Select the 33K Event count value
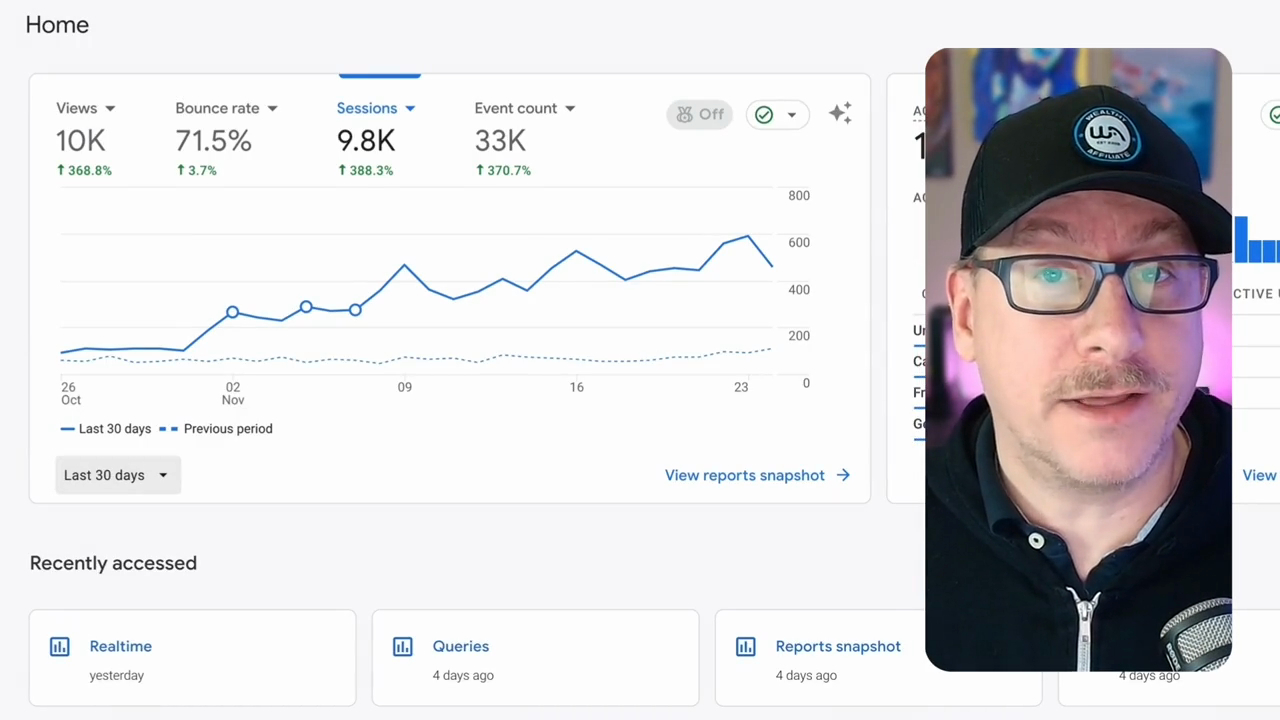Screen dimensions: 1280x720 click(x=500, y=141)
